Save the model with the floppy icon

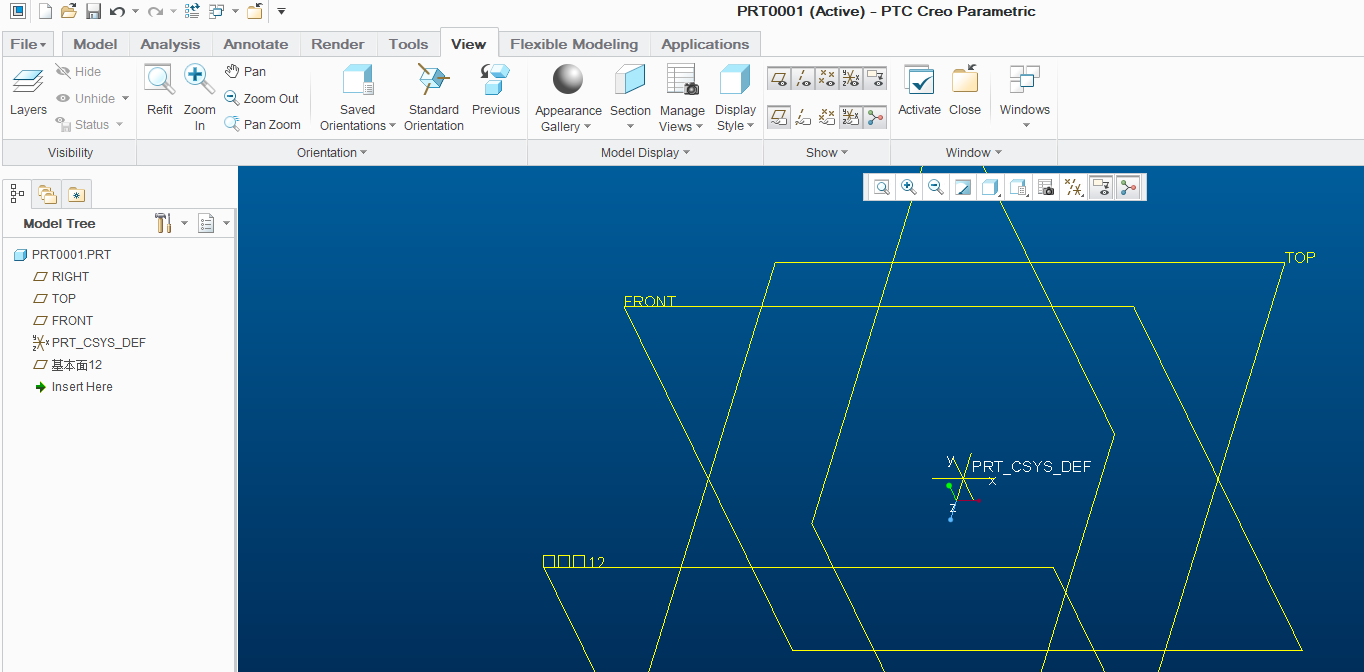pyautogui.click(x=93, y=11)
